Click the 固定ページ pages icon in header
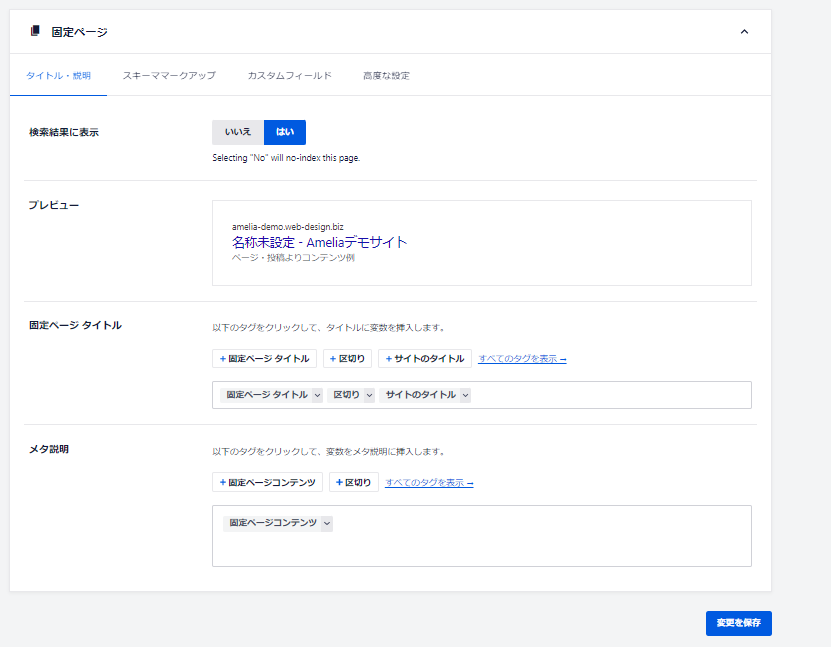The height and width of the screenshot is (647, 831). 35,32
